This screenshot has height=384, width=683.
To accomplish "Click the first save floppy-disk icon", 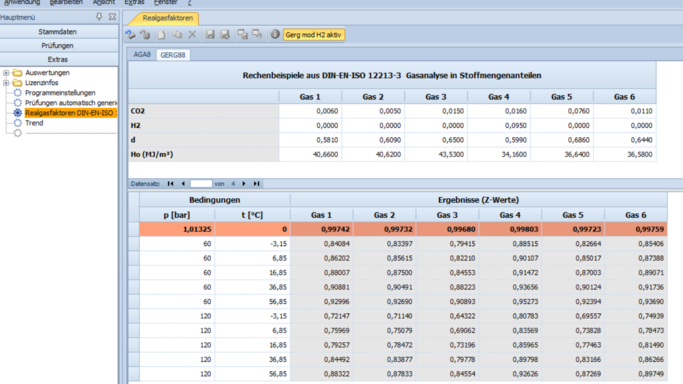I will [210, 35].
